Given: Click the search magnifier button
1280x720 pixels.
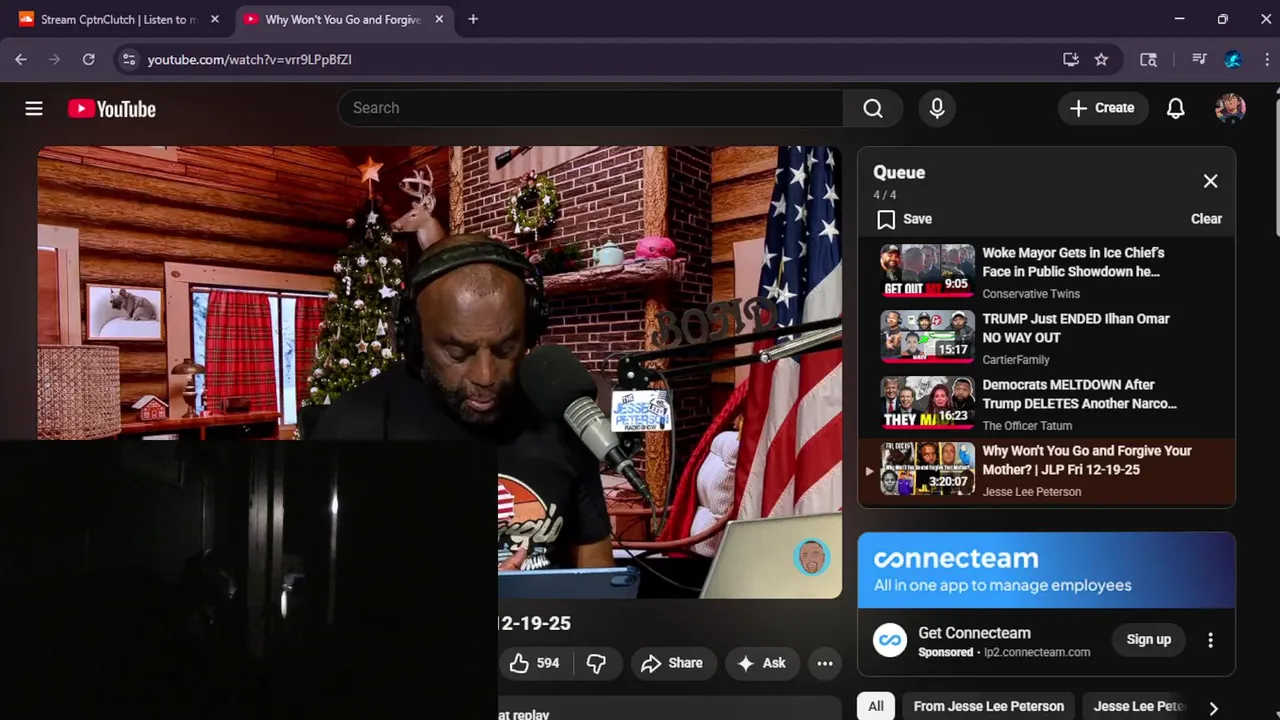Looking at the screenshot, I should (873, 108).
